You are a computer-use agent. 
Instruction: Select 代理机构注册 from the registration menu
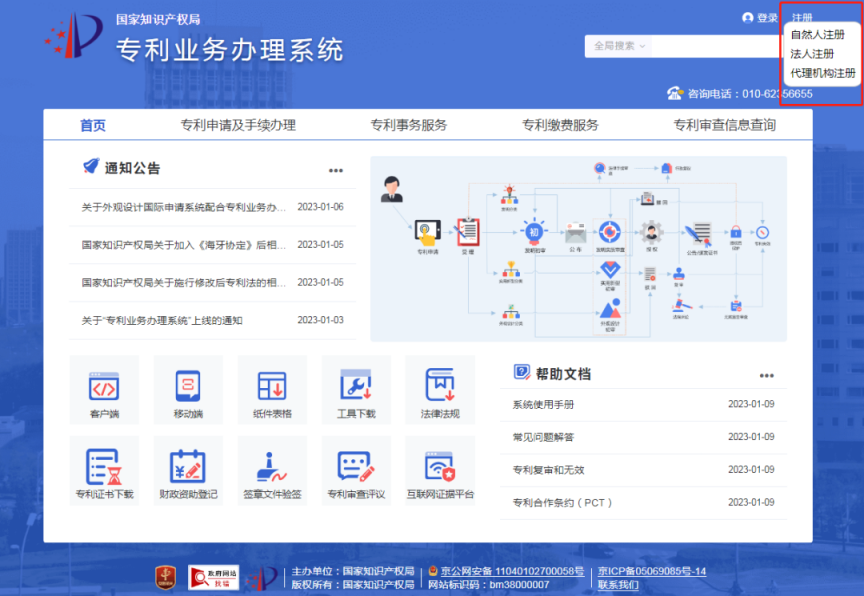tap(823, 73)
